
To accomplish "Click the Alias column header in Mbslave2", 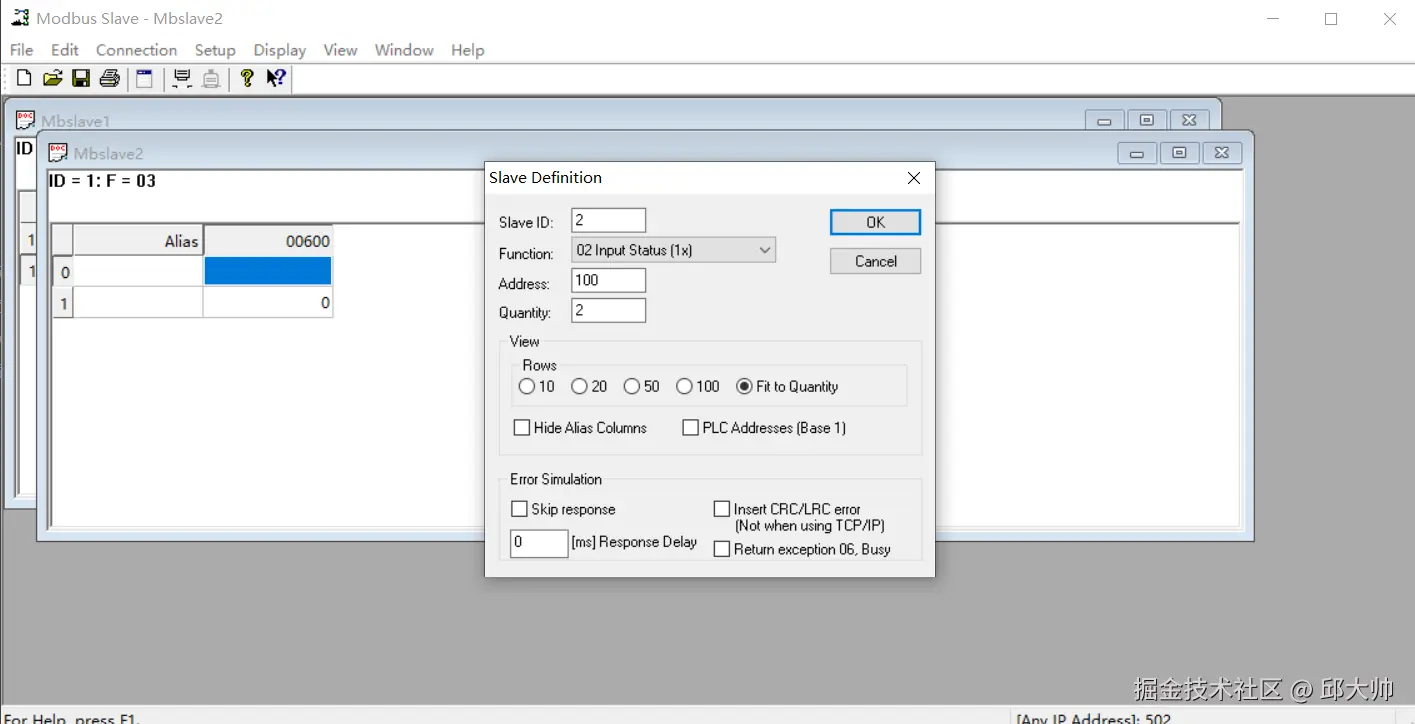I will [137, 241].
